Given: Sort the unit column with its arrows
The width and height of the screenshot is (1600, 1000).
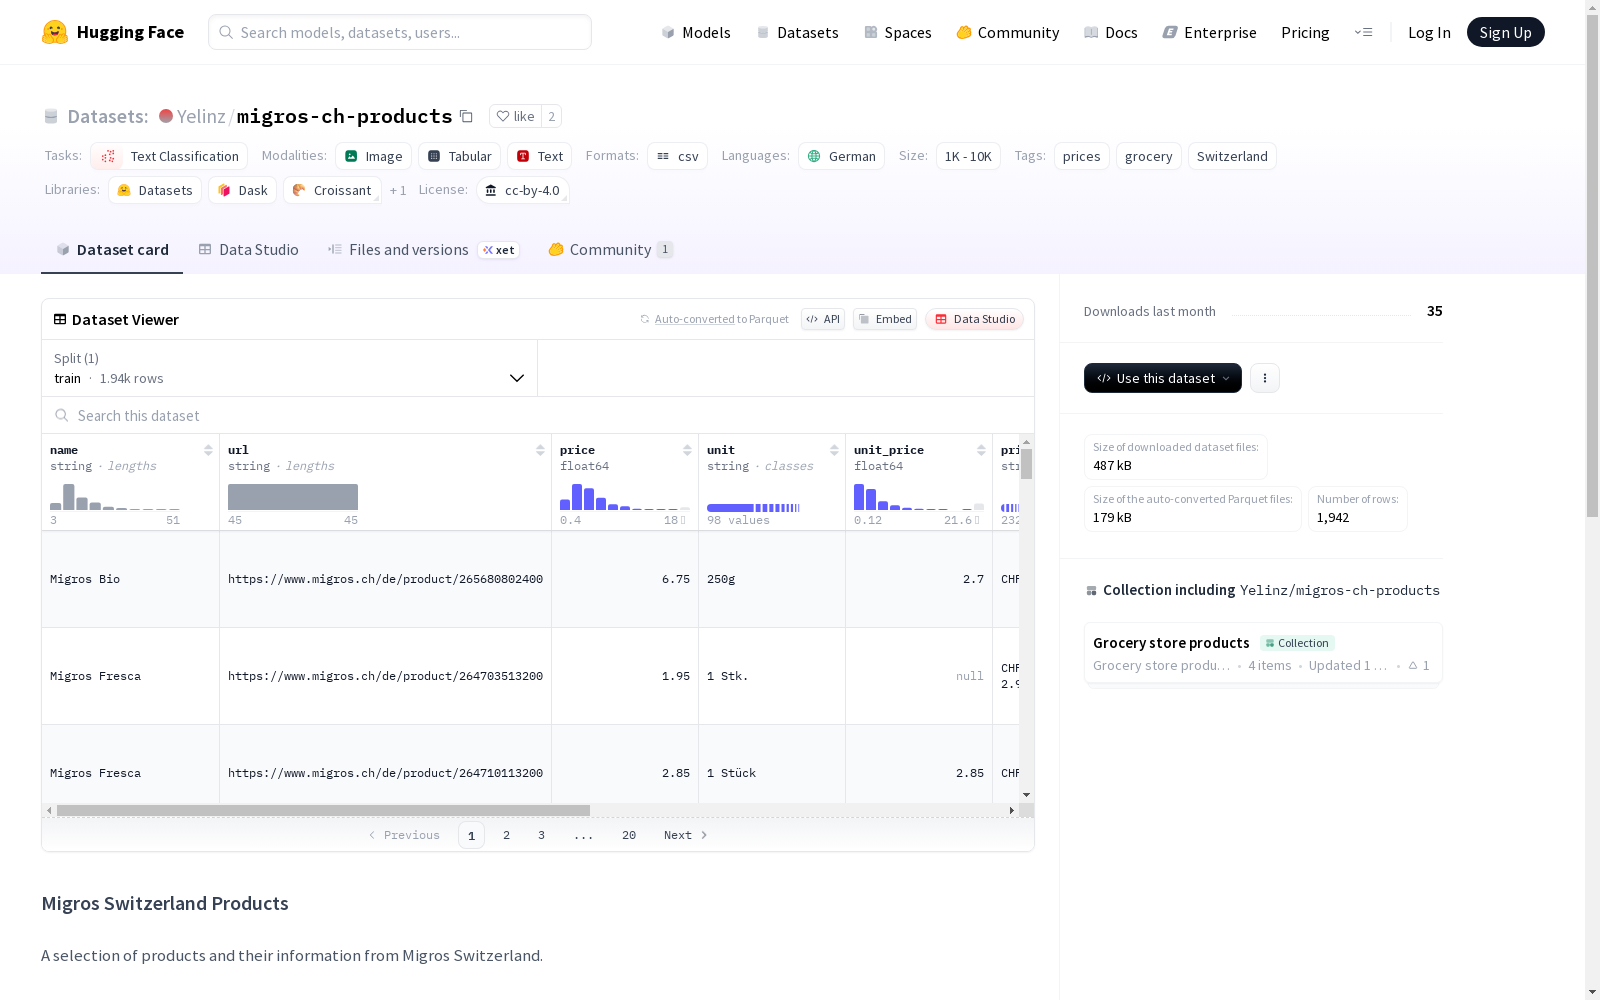Looking at the screenshot, I should (834, 450).
